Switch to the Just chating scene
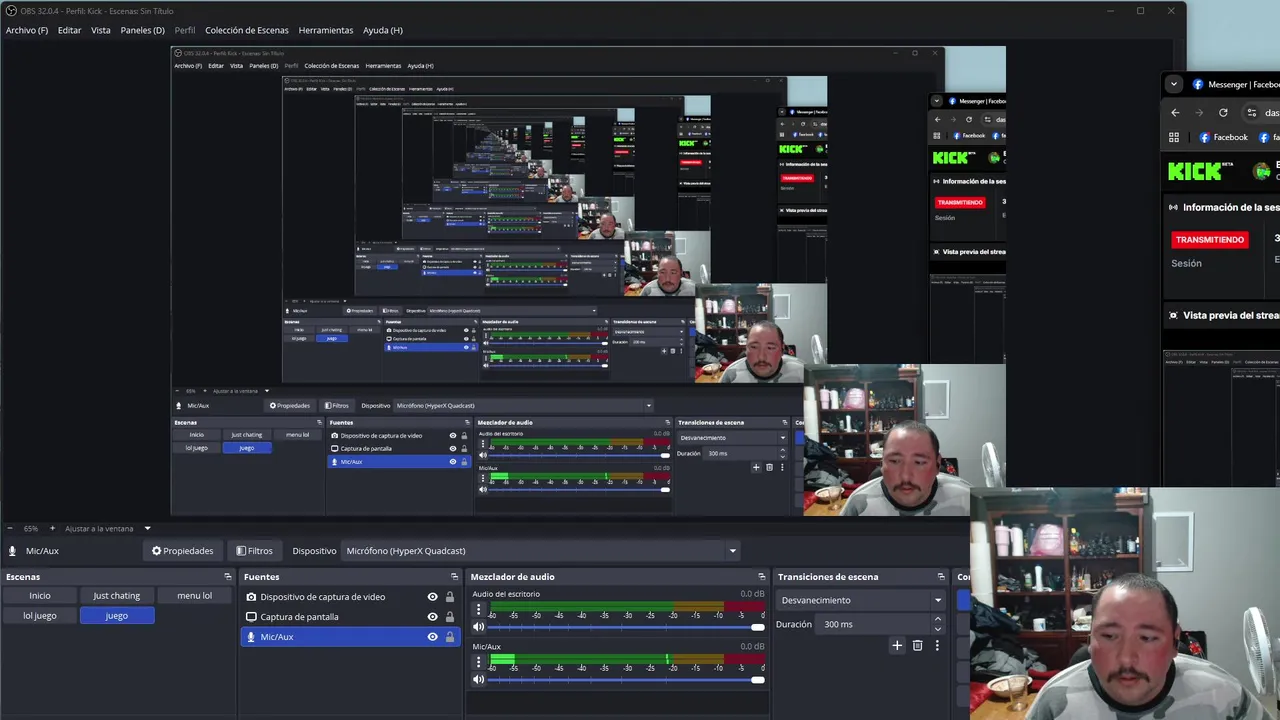The width and height of the screenshot is (1280, 720). (x=117, y=596)
